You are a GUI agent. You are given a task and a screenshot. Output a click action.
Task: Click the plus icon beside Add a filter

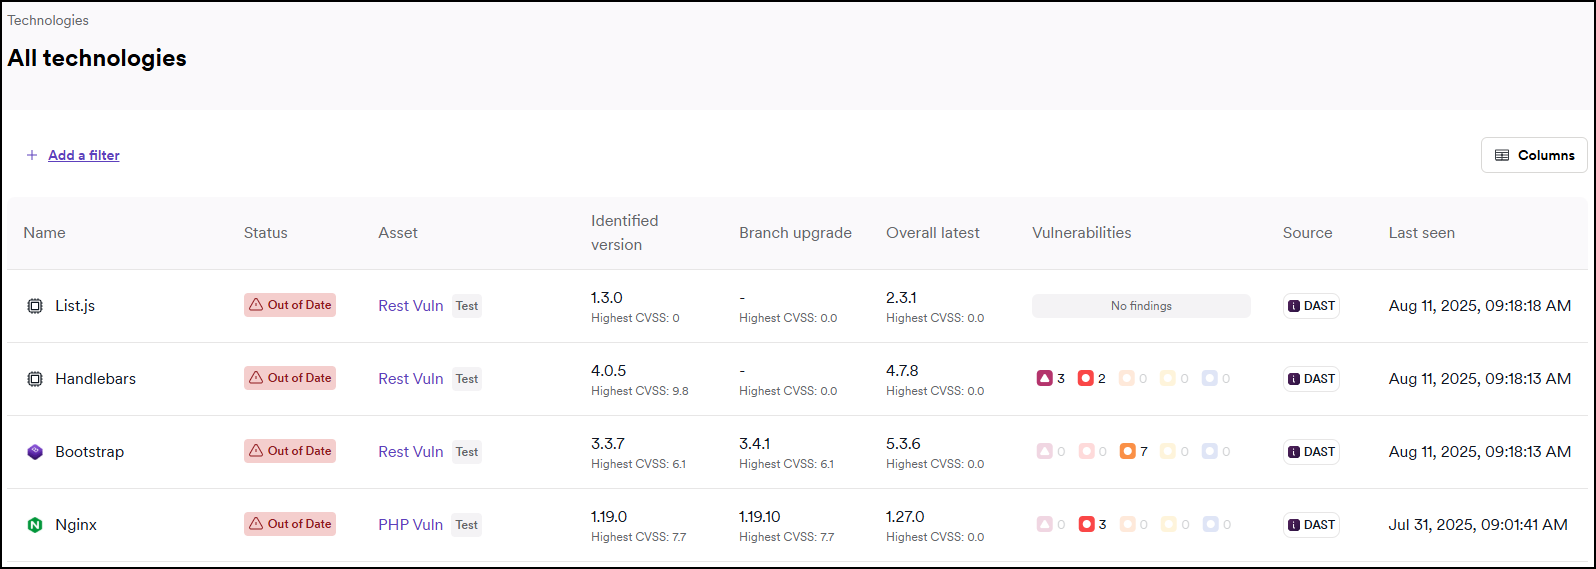click(32, 155)
